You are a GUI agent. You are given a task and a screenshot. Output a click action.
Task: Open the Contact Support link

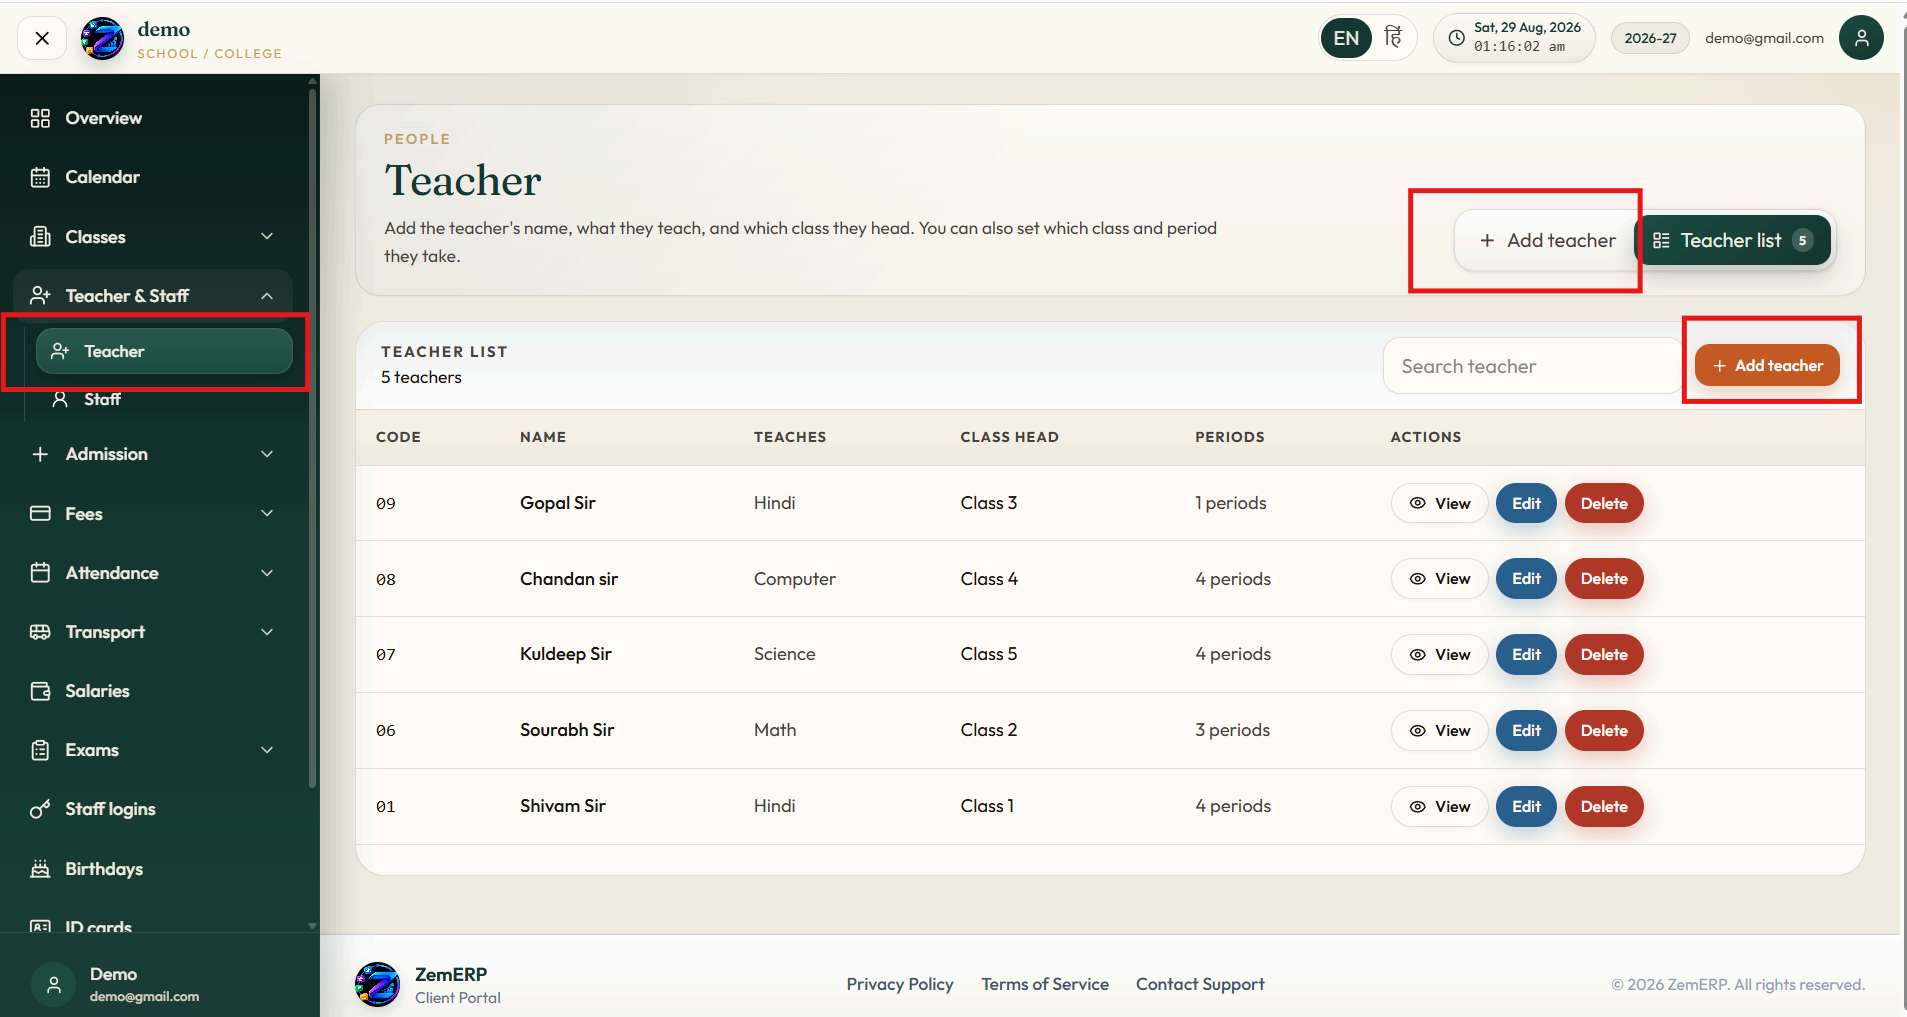tap(1200, 984)
